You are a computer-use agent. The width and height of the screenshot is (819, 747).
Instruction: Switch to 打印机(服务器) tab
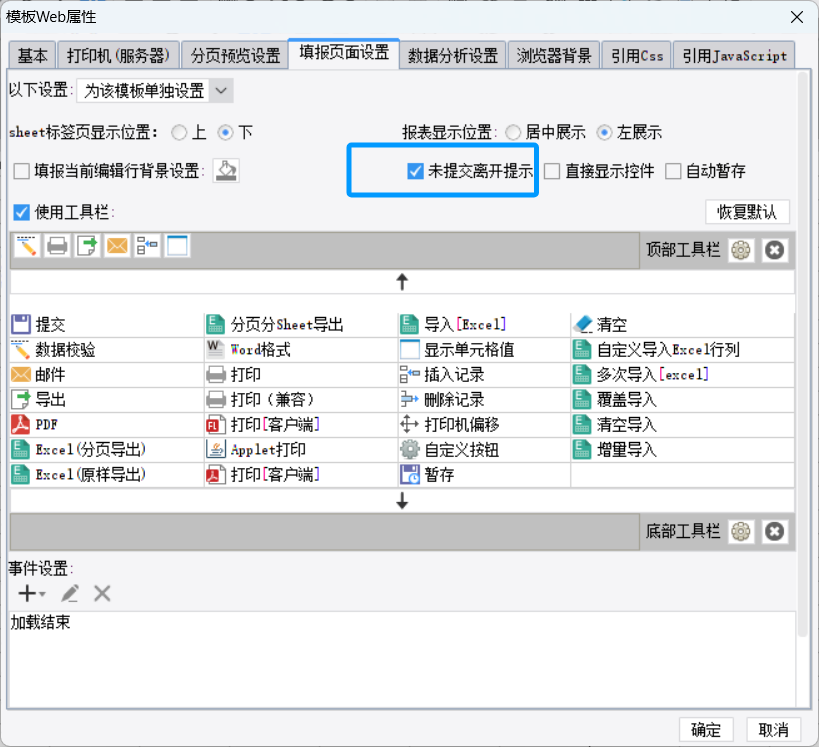point(118,55)
